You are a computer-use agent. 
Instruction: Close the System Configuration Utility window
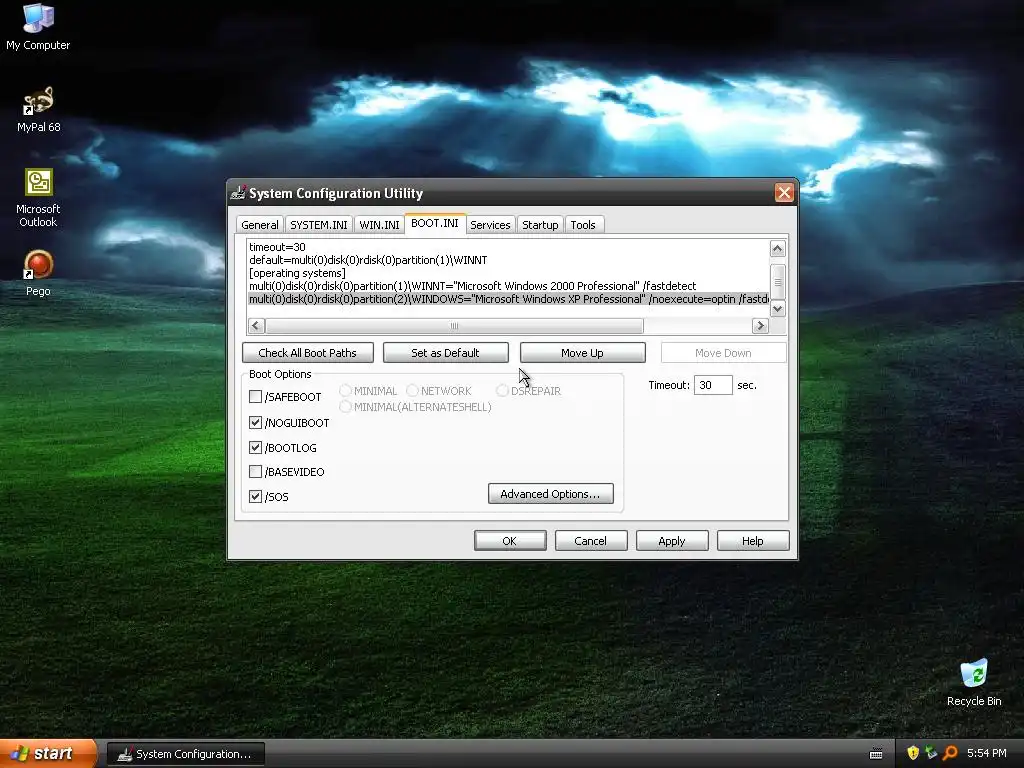(x=784, y=193)
